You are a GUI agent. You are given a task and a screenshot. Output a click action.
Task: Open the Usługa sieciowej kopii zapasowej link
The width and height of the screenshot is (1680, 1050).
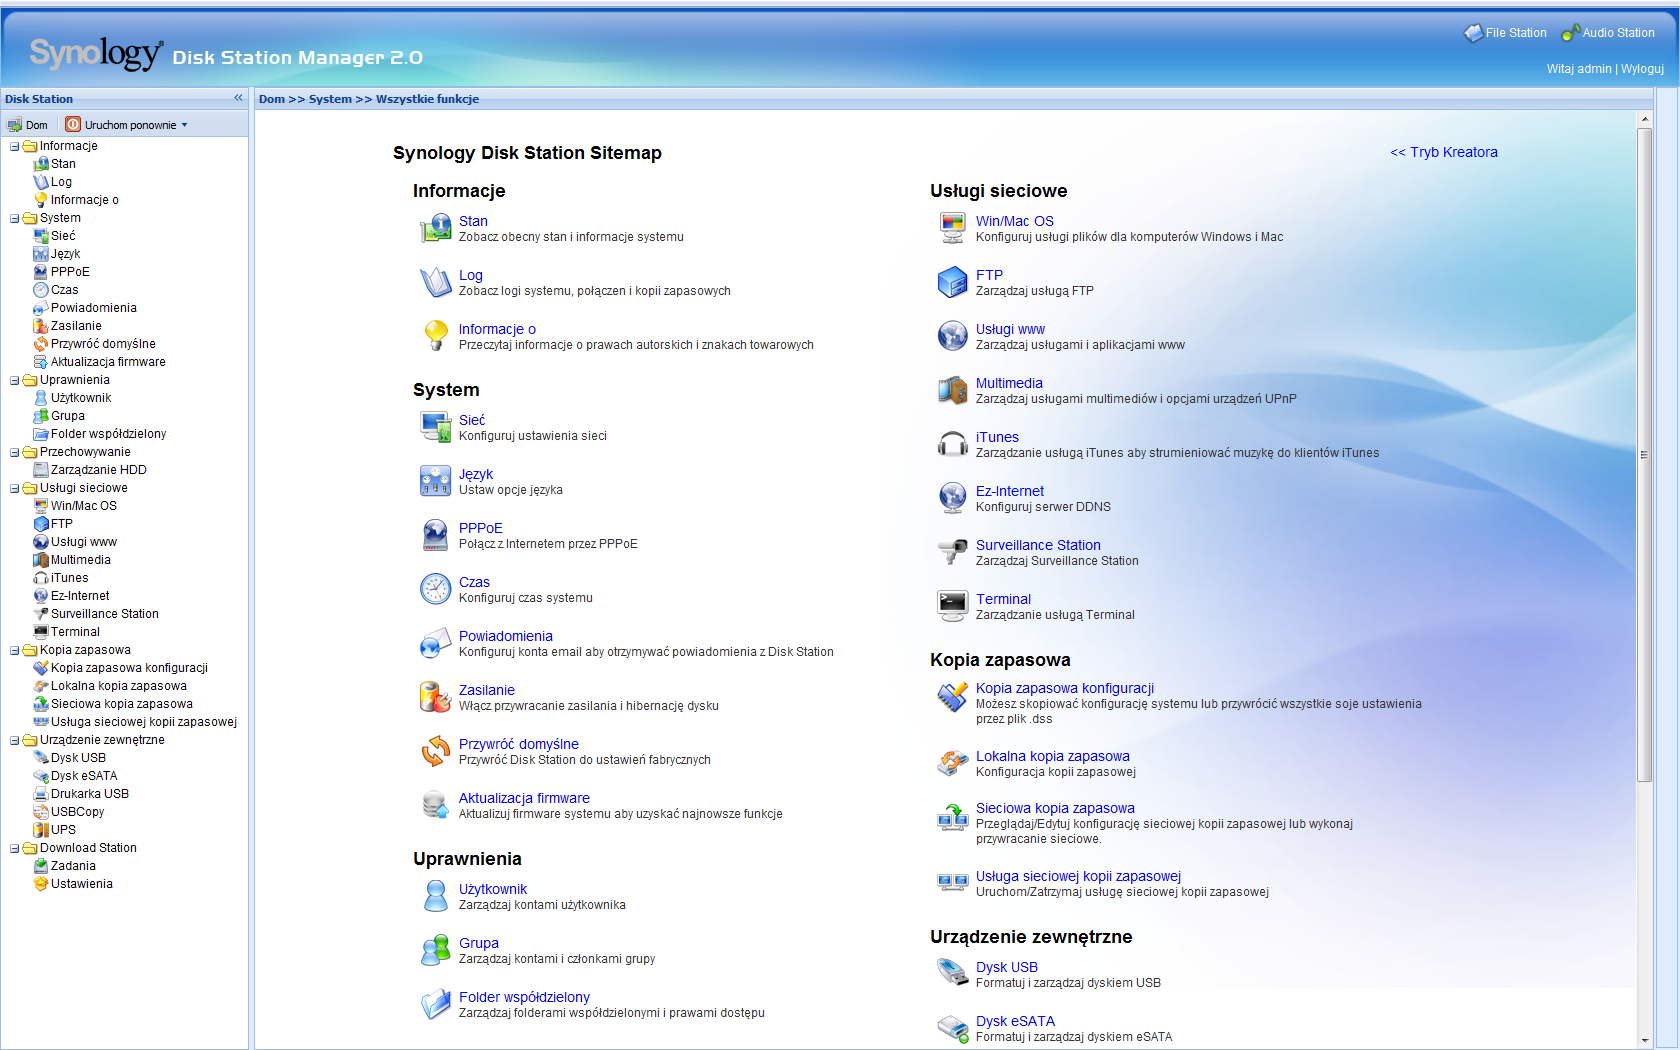[1078, 876]
